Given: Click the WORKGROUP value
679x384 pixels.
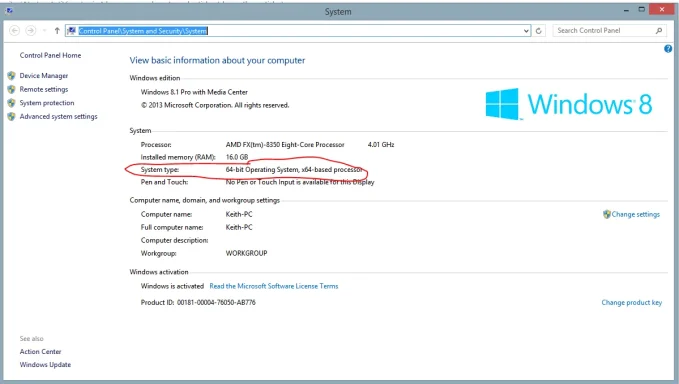Looking at the screenshot, I should 246,253.
